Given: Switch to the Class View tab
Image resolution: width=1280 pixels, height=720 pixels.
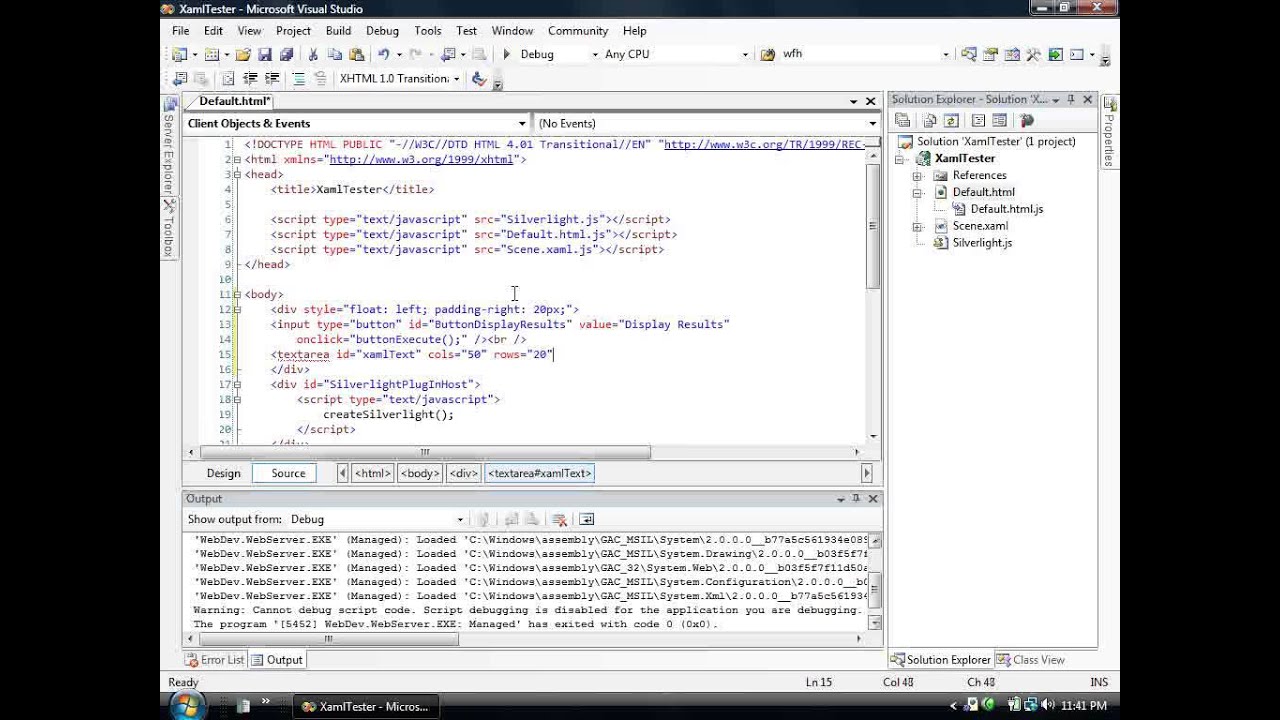Looking at the screenshot, I should (x=1029, y=660).
